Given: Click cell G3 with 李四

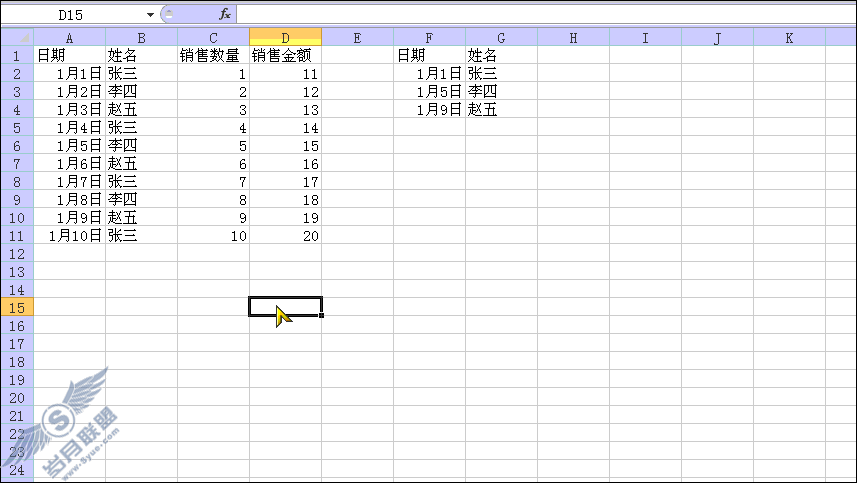Looking at the screenshot, I should pyautogui.click(x=502, y=91).
